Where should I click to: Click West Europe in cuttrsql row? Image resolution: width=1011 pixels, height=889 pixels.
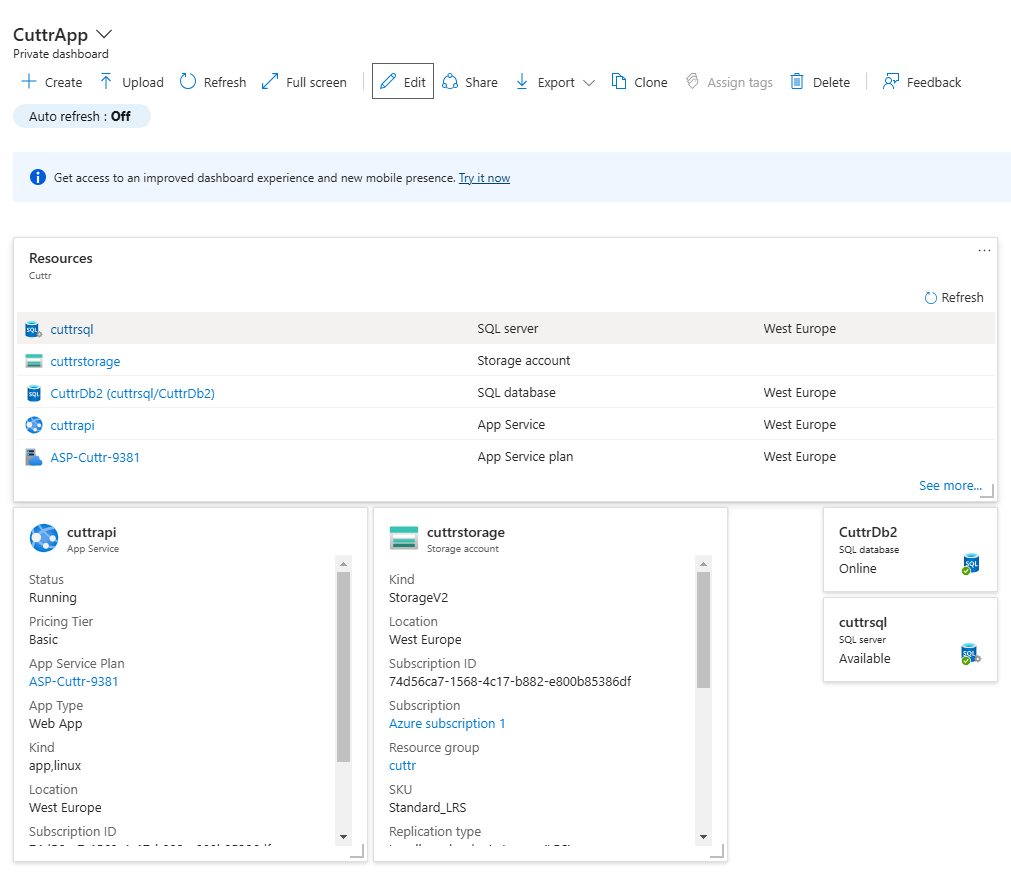coord(800,329)
